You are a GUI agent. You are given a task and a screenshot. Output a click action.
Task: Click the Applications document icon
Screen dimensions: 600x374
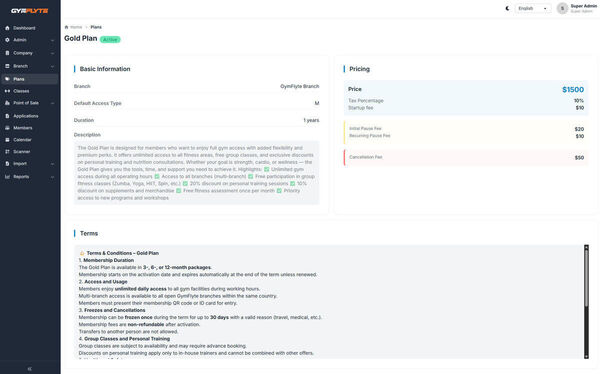tap(7, 116)
